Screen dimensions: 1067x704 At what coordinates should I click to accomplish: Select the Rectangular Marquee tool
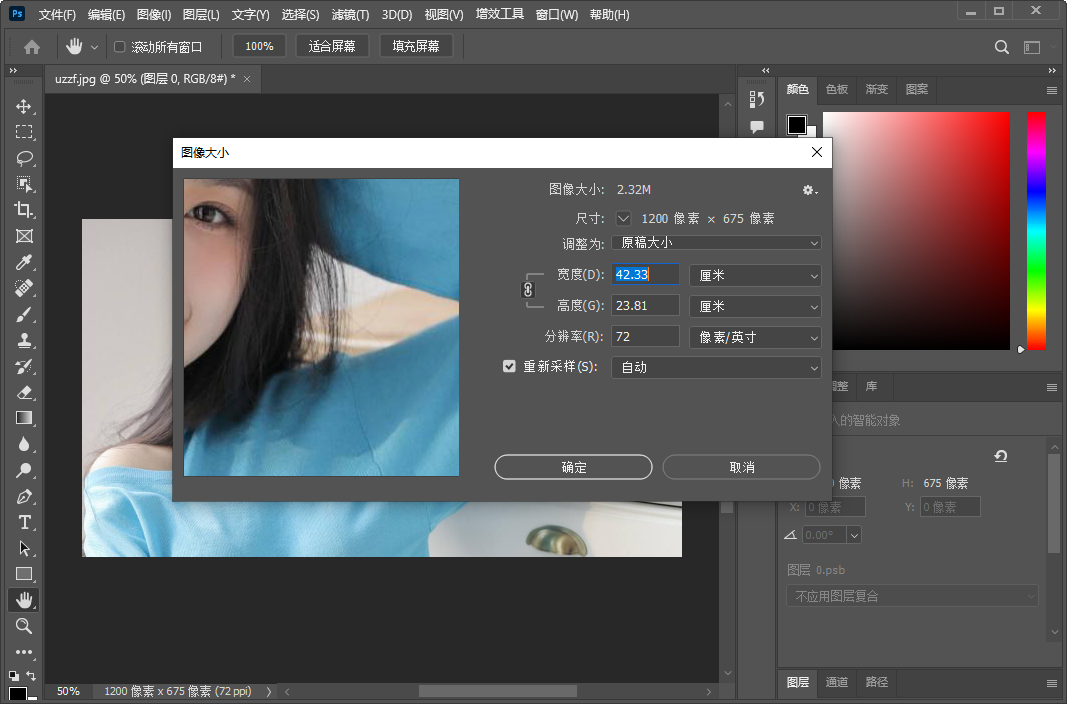tap(24, 133)
